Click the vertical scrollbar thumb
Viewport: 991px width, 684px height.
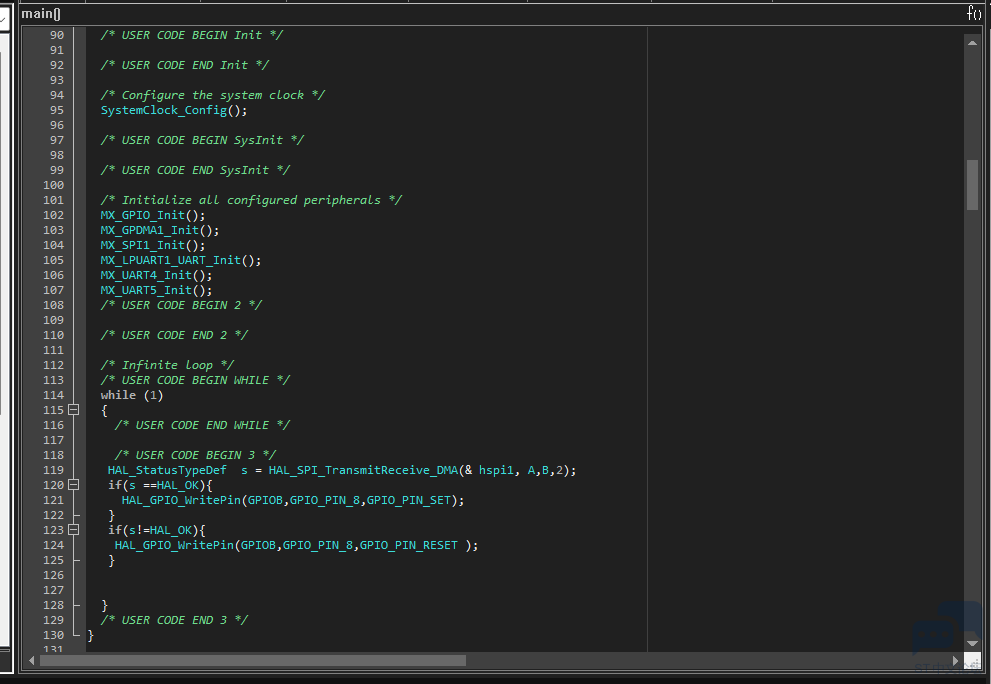972,185
